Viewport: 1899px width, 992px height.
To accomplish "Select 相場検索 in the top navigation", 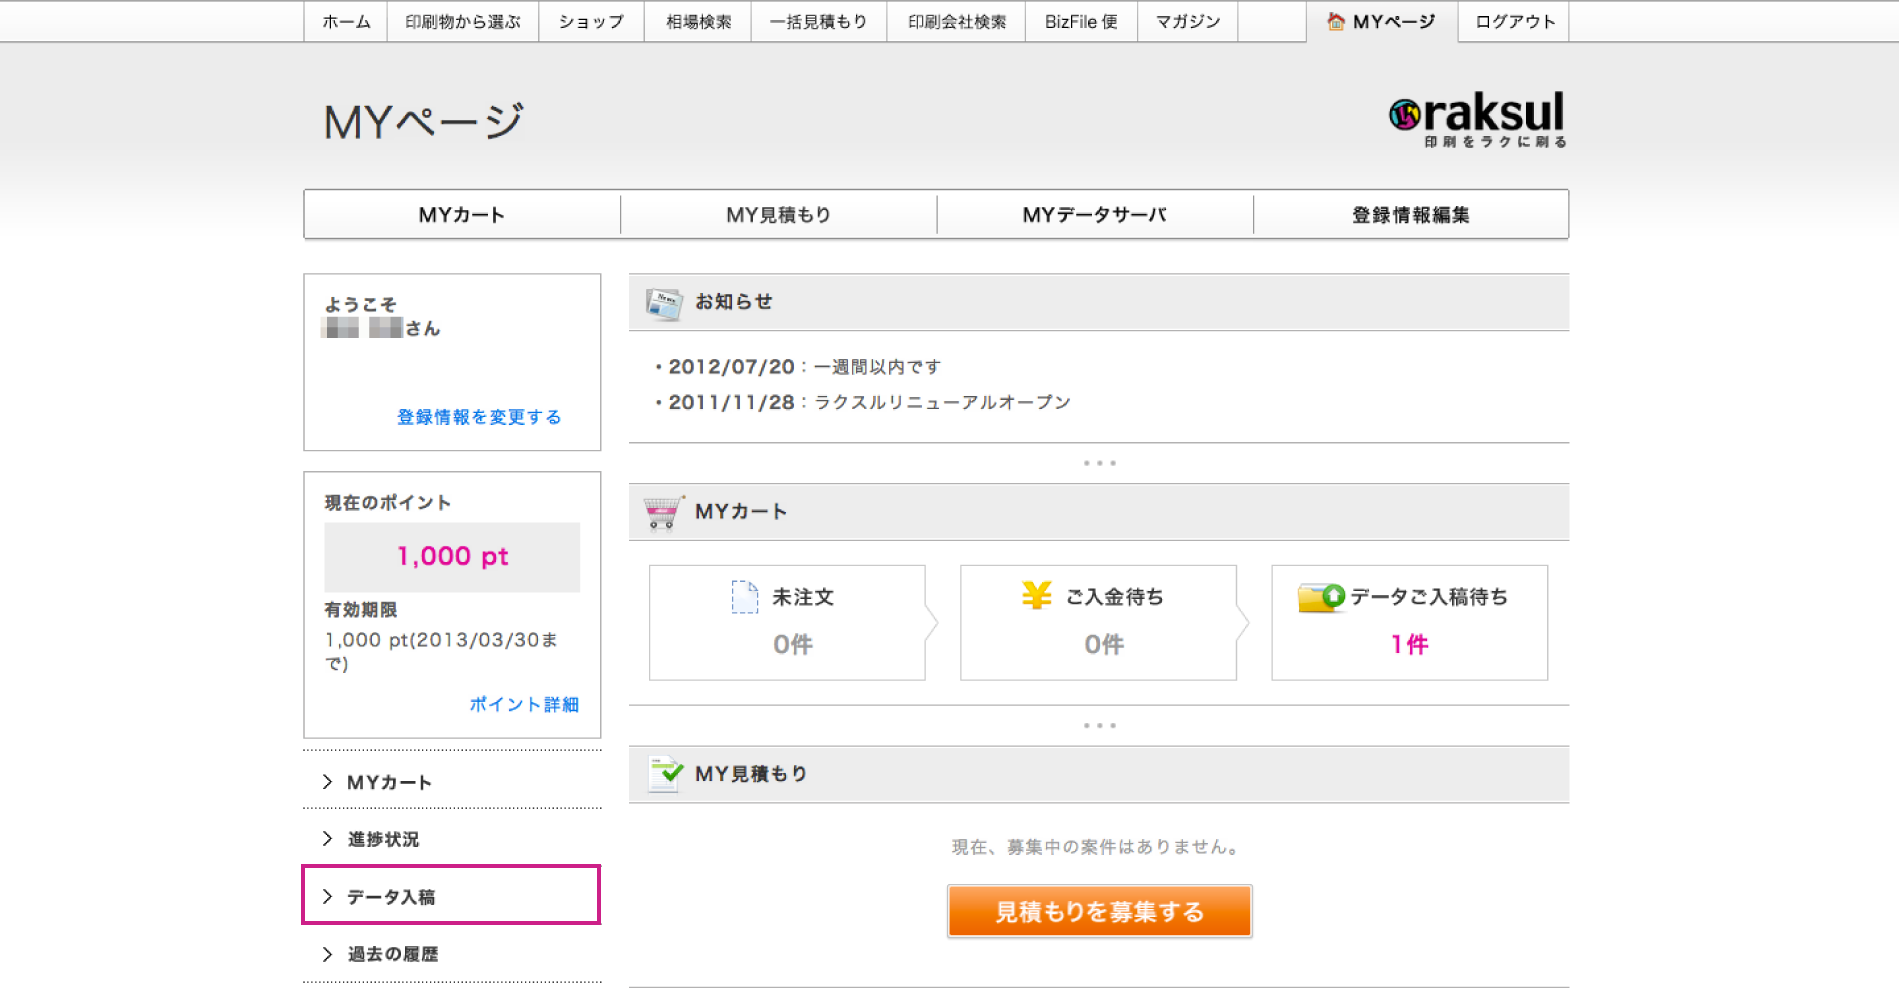I will pyautogui.click(x=698, y=22).
